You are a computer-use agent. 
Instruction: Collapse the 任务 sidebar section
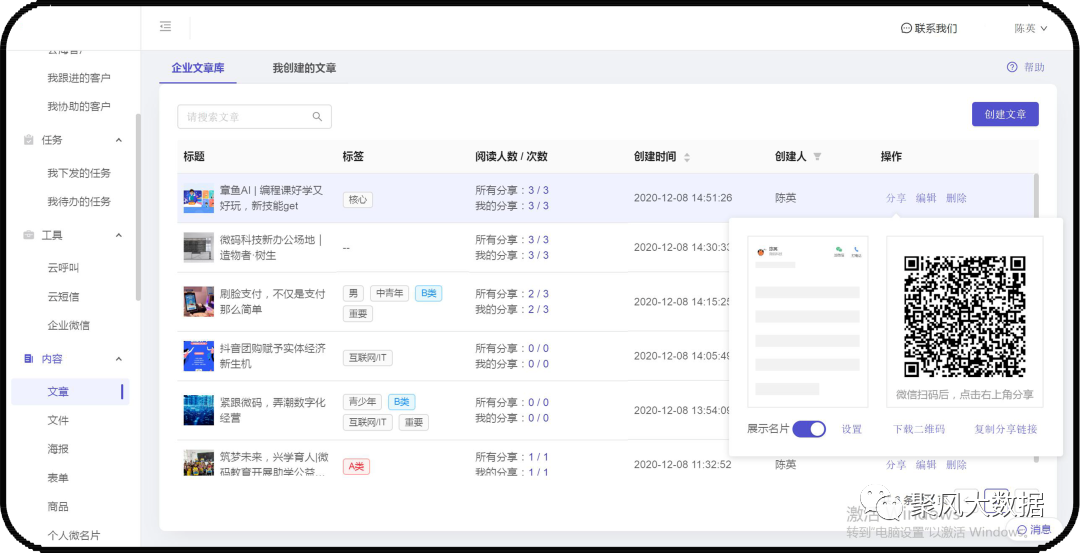[x=118, y=140]
